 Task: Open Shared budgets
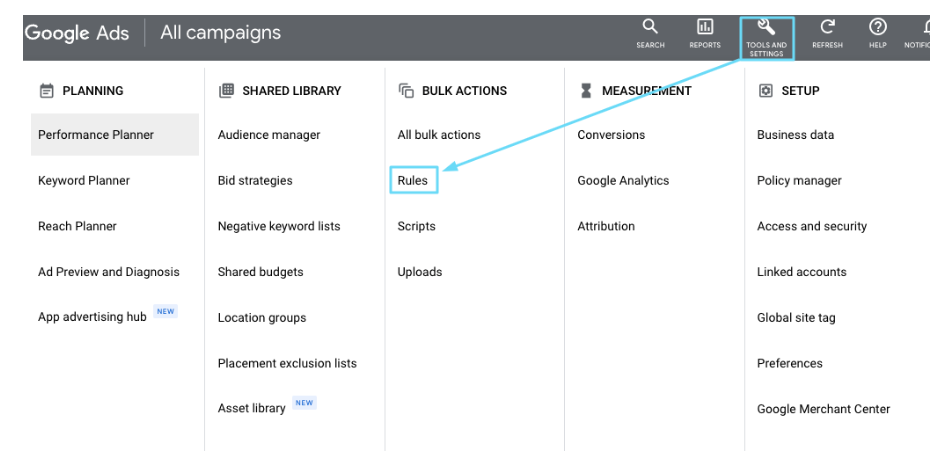[x=261, y=272]
